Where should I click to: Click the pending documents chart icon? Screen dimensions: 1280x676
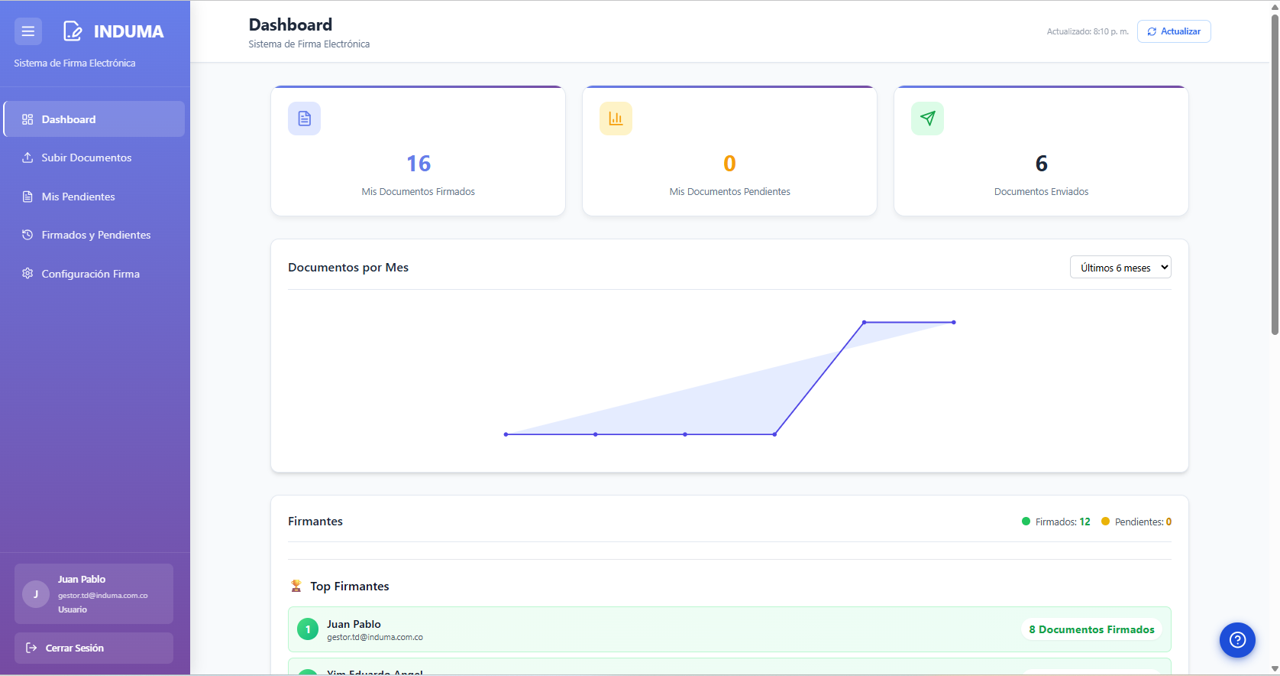(x=615, y=119)
